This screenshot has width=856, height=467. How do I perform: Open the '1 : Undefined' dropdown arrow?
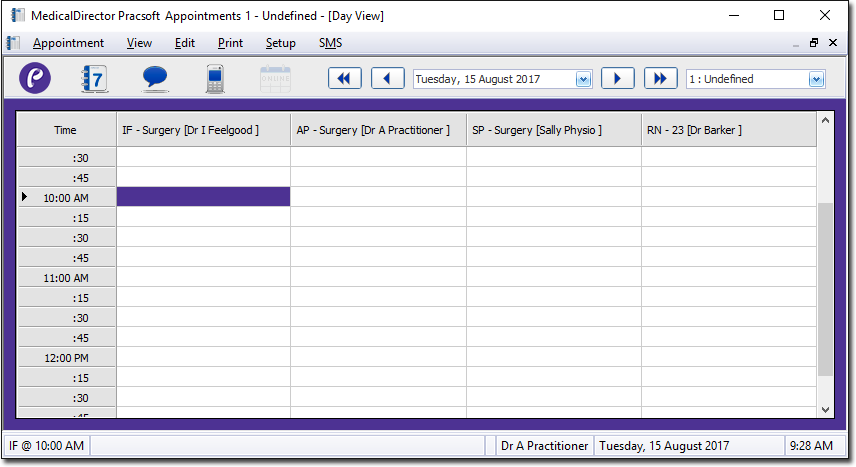click(816, 79)
